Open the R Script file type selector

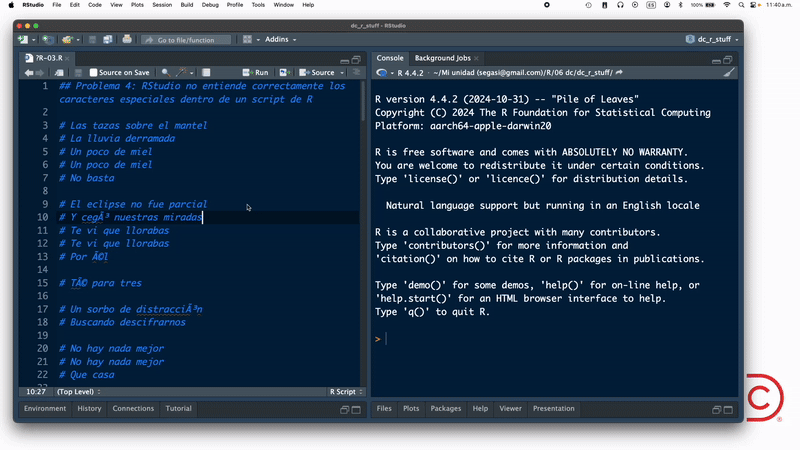(345, 392)
